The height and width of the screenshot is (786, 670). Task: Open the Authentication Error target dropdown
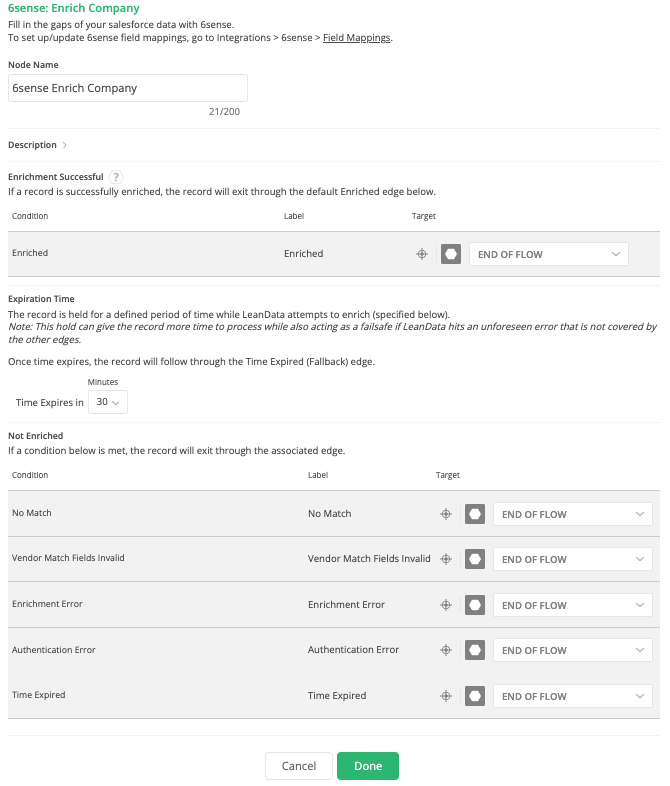pos(573,650)
